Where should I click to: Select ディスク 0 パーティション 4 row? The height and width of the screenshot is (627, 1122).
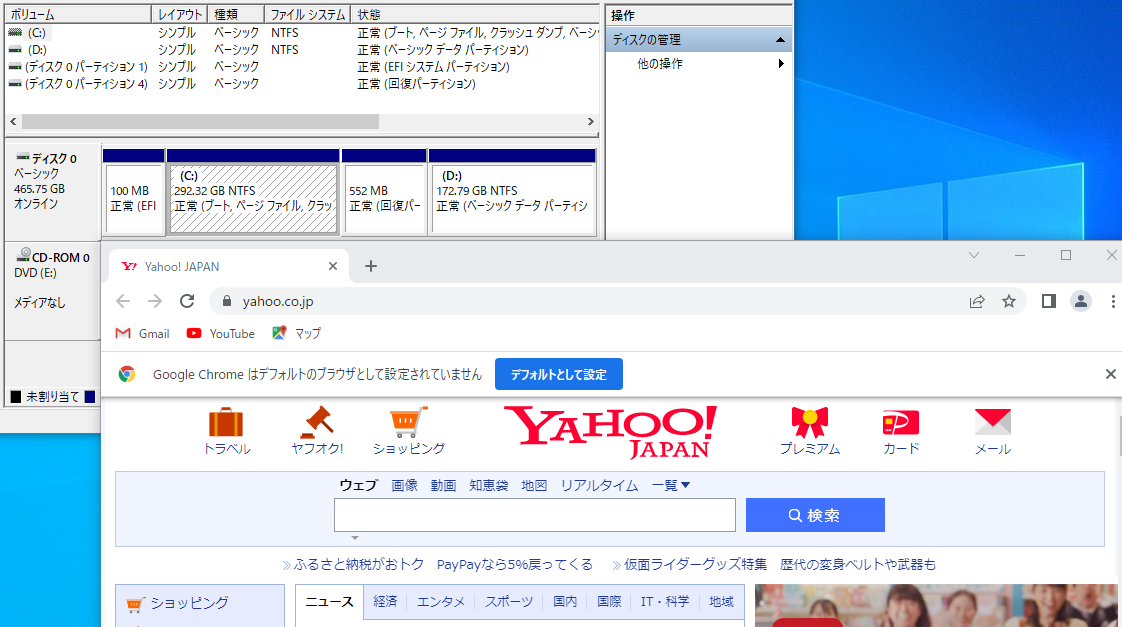[302, 84]
